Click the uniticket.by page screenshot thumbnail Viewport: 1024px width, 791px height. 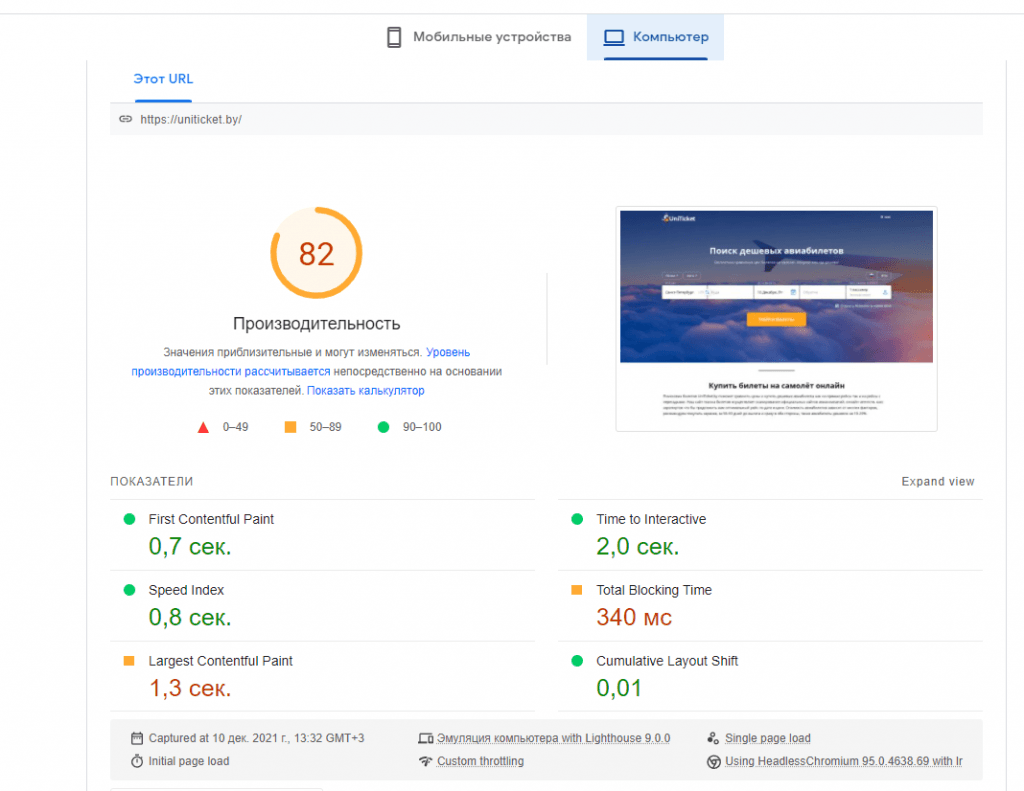776,319
